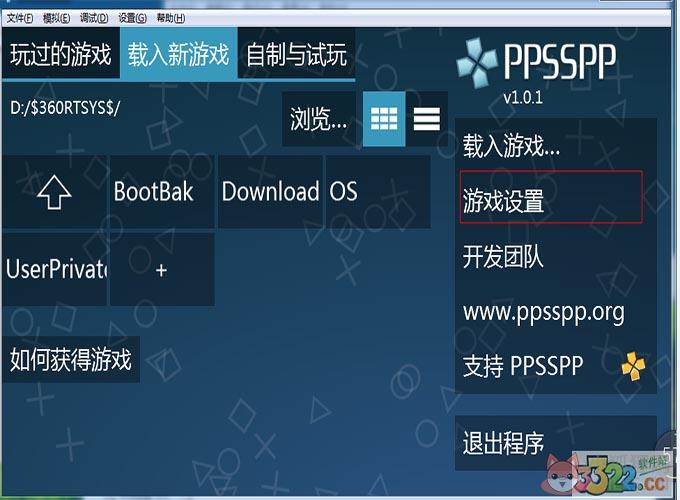Open the OS folder
The width and height of the screenshot is (680, 500).
click(x=378, y=192)
